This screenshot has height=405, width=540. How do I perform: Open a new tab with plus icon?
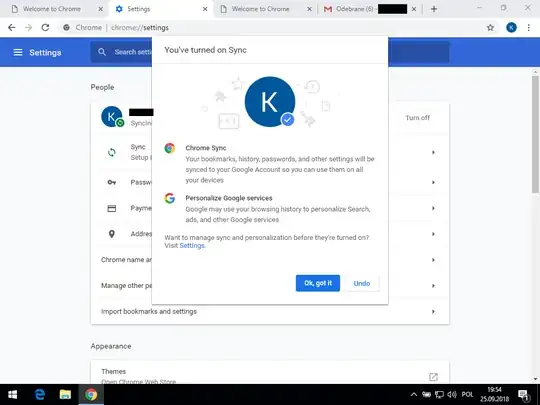(434, 9)
